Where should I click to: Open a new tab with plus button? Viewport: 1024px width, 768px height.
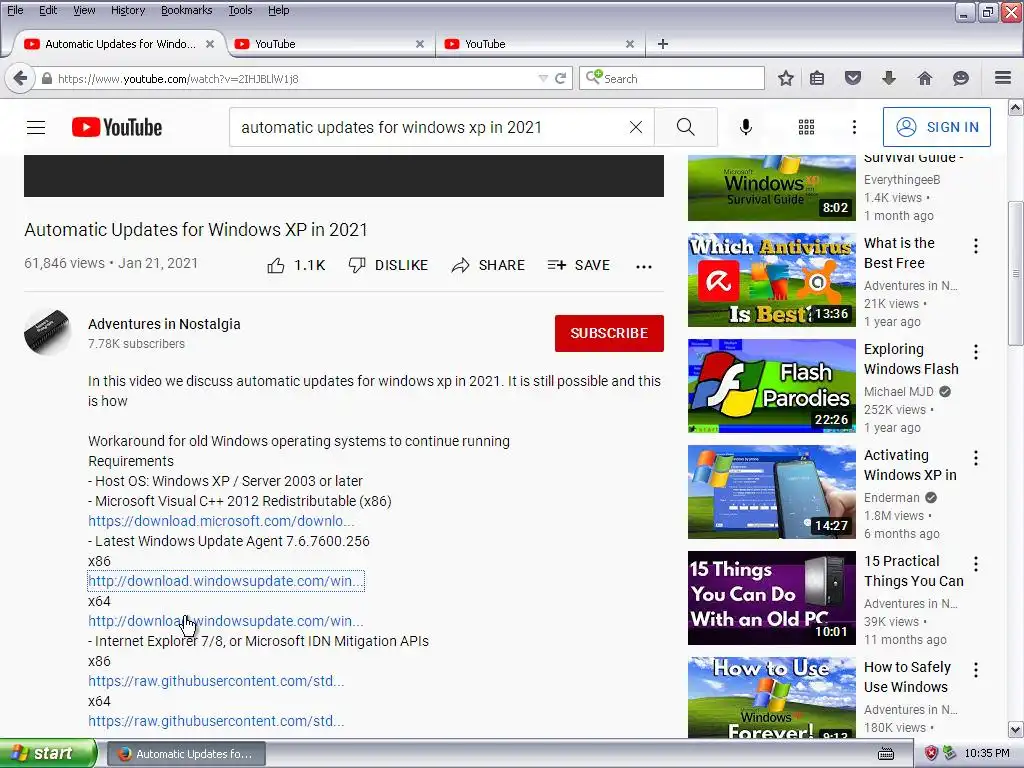click(x=663, y=44)
